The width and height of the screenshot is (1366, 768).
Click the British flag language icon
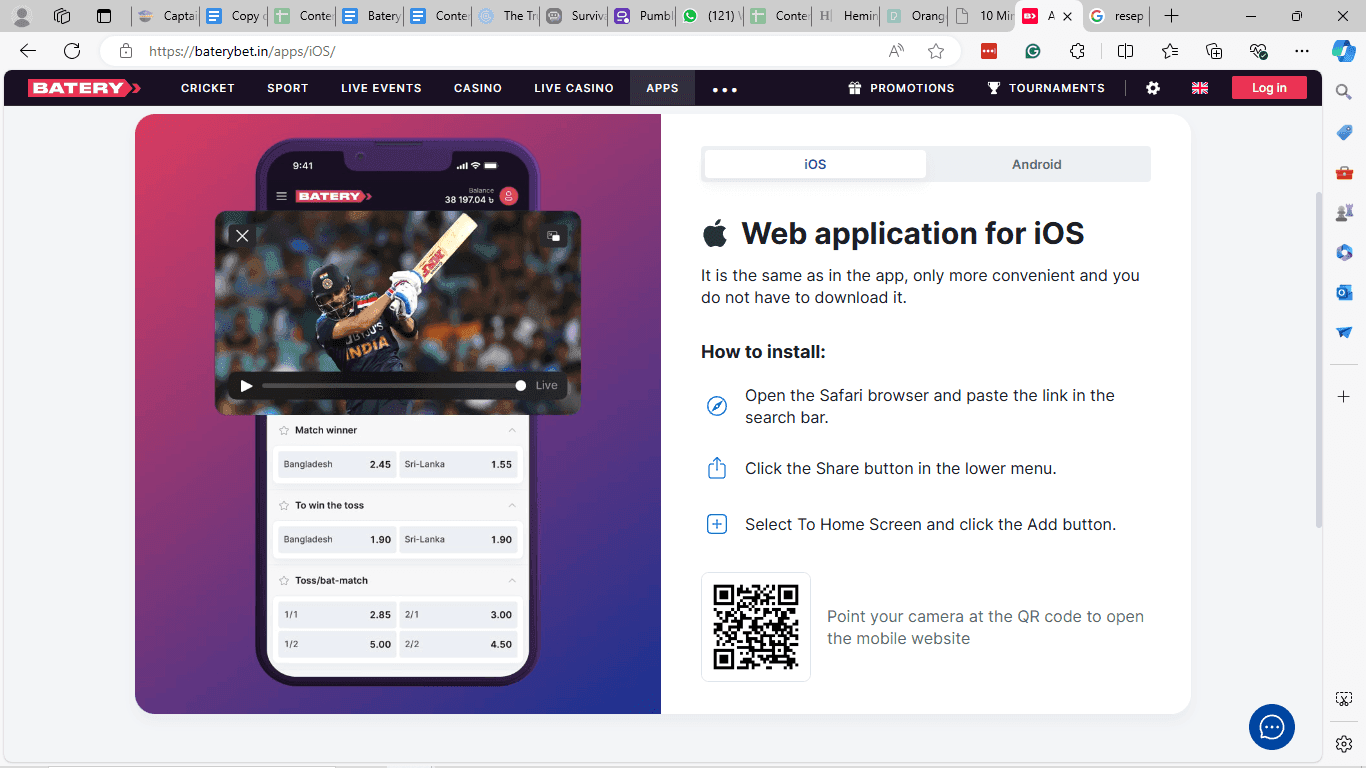click(1199, 88)
